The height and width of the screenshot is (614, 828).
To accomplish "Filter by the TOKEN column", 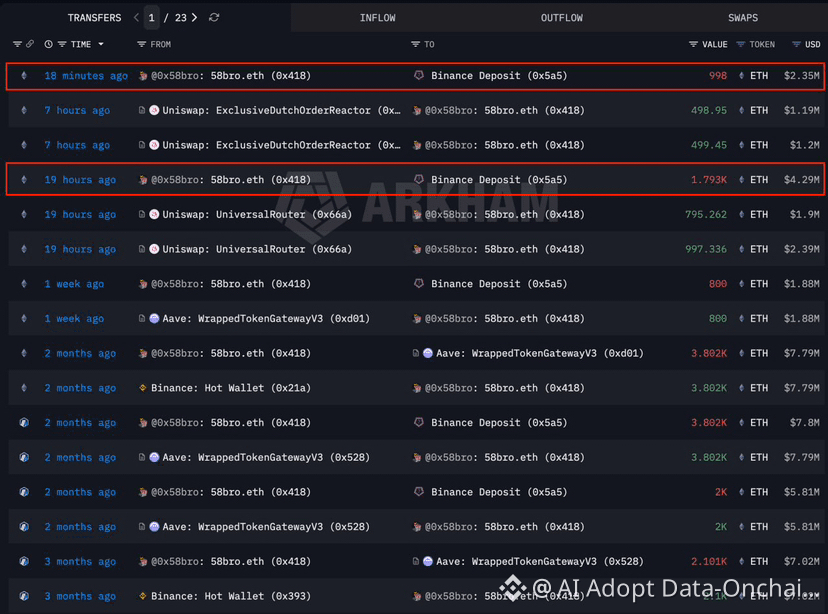I will 741,44.
